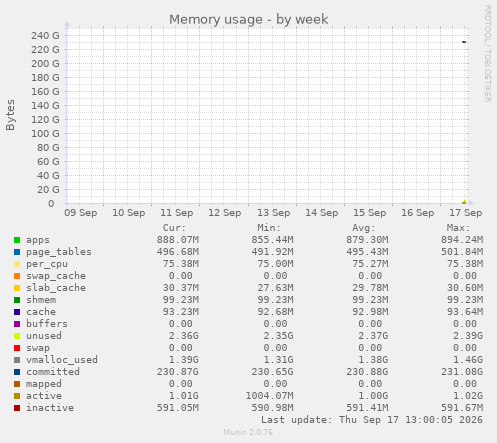Click the brown mapped legend swatch

point(17,384)
